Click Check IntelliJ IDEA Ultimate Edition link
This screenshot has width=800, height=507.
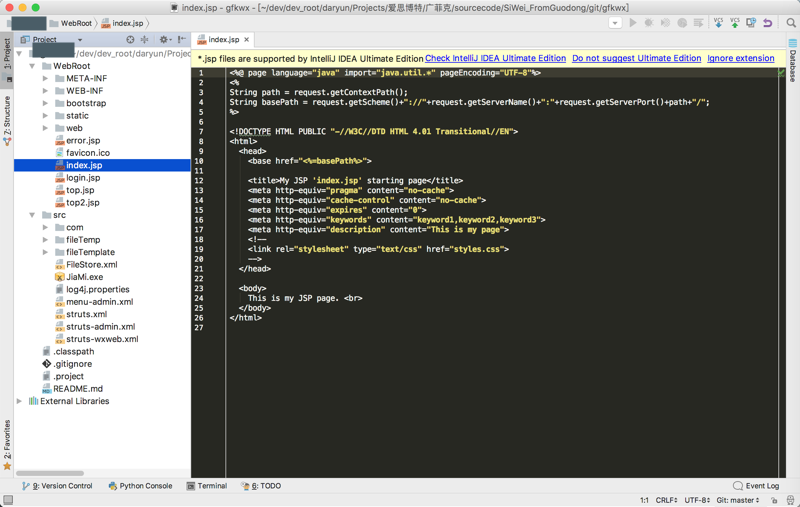click(495, 58)
